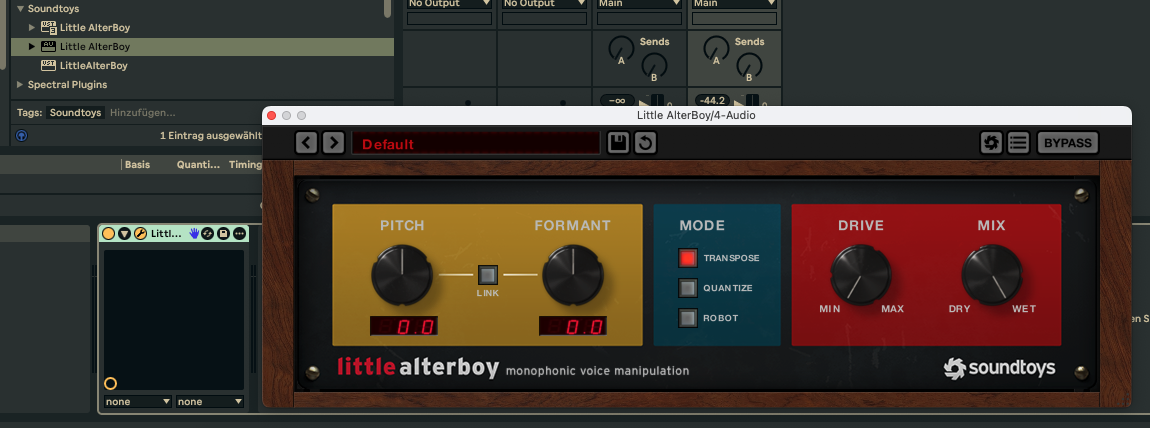Click the Quanti... column header
1150x428 pixels.
198,165
